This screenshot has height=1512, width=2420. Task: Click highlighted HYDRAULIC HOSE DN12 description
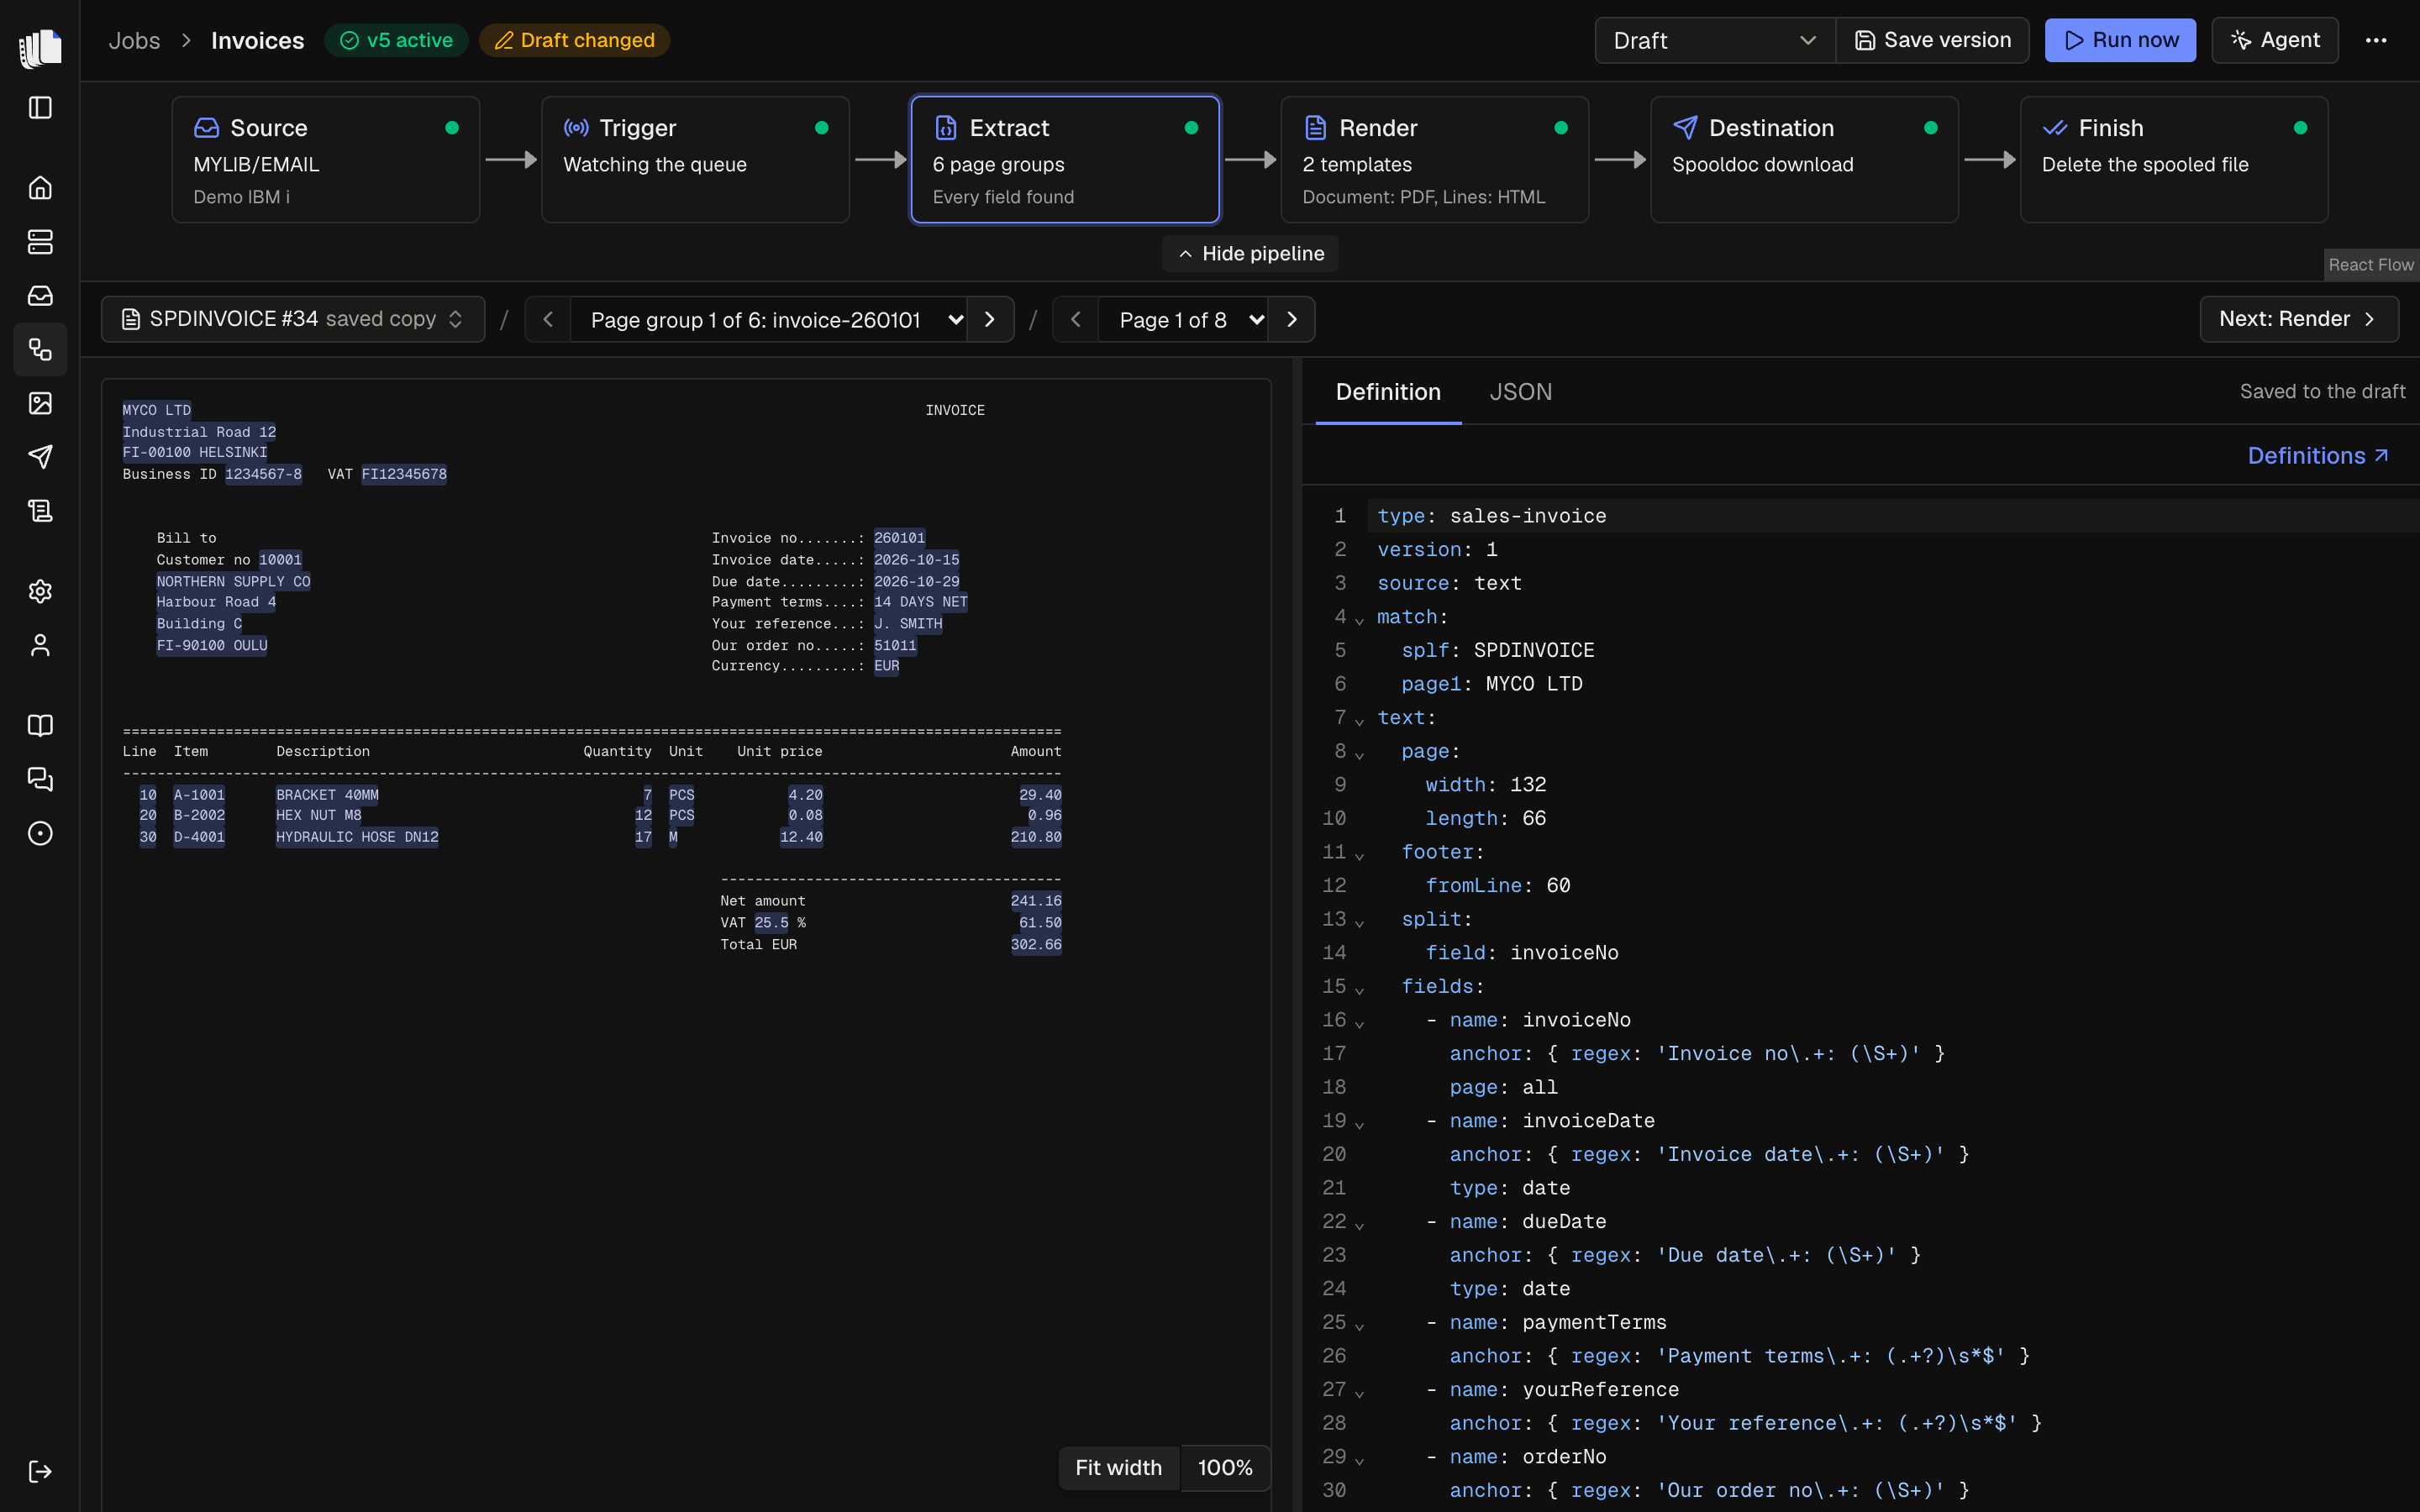[357, 837]
